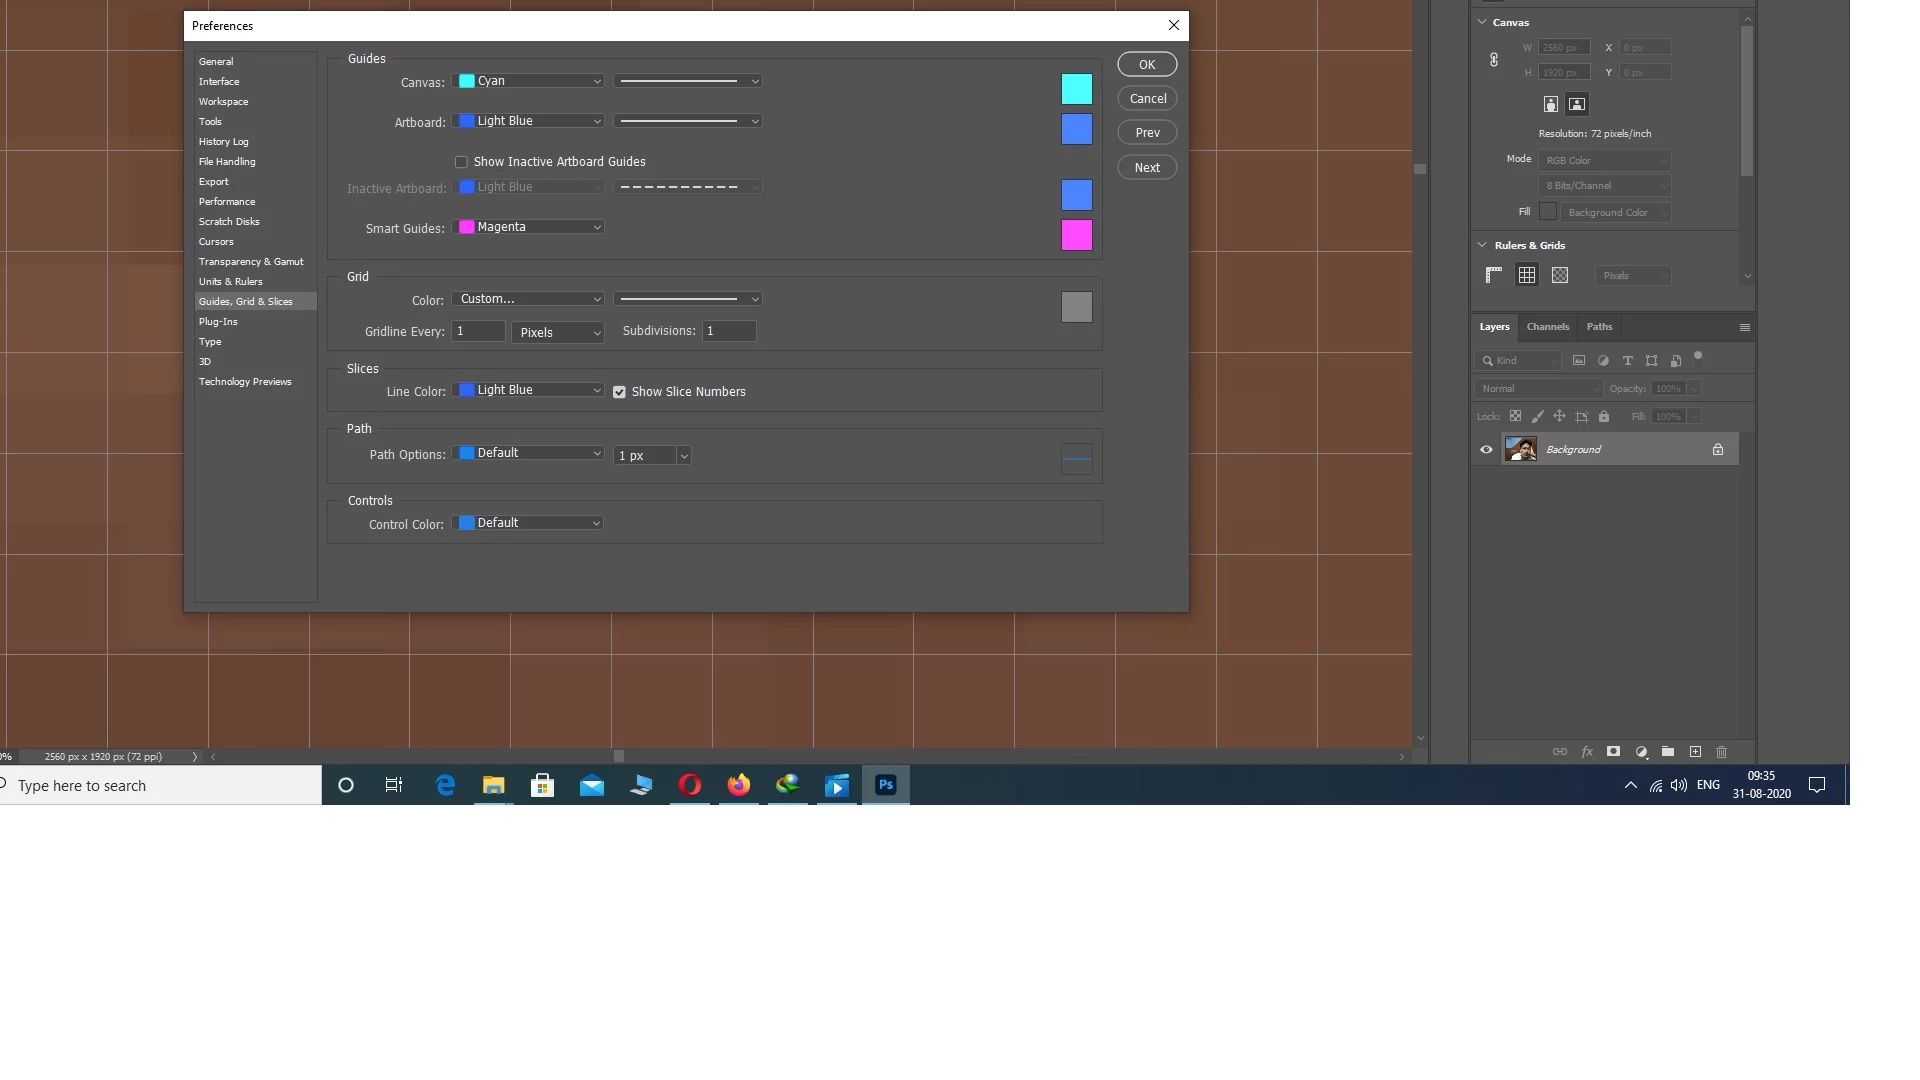
Task: Switch to the Channels tab
Action: pyautogui.click(x=1547, y=327)
